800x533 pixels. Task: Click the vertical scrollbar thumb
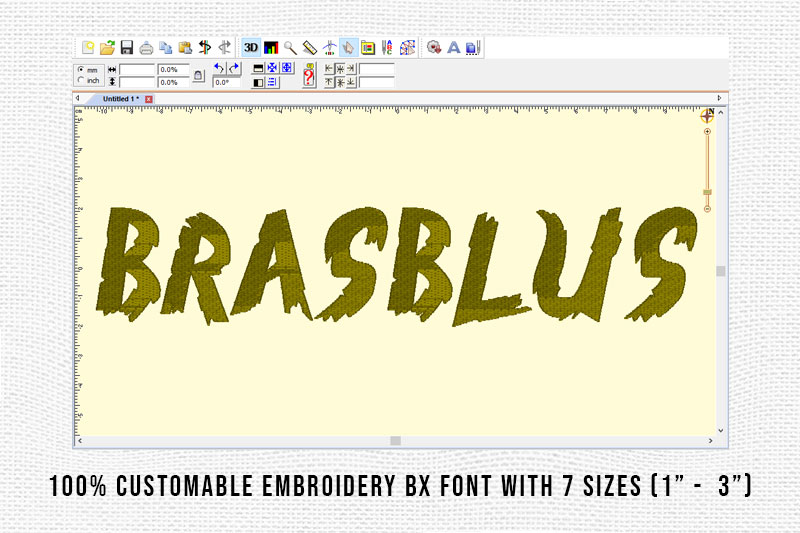click(x=721, y=271)
